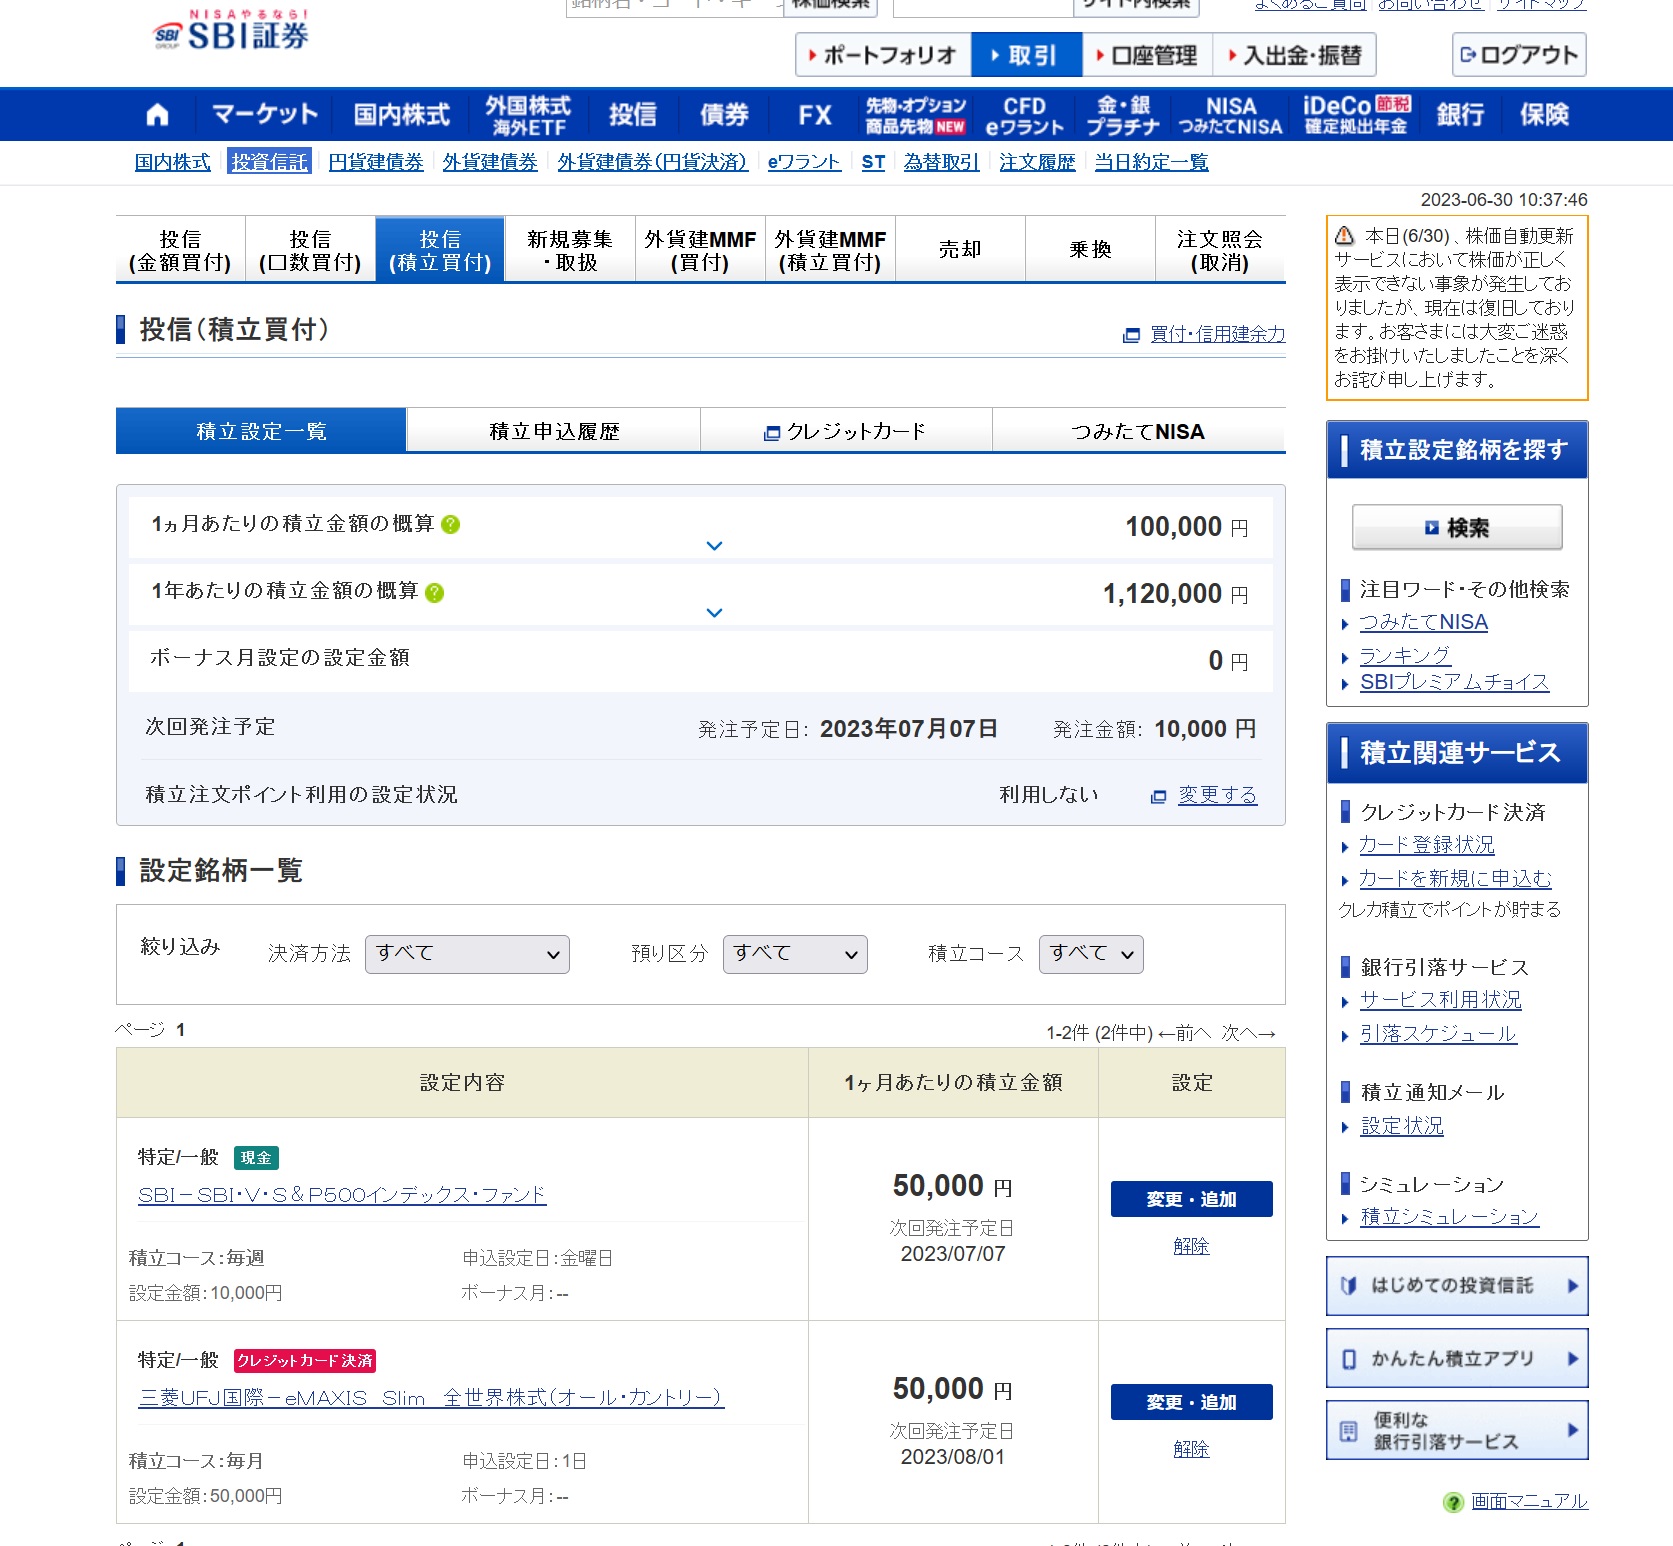Click 変更・追加 for S&P500 fund

click(1191, 1199)
